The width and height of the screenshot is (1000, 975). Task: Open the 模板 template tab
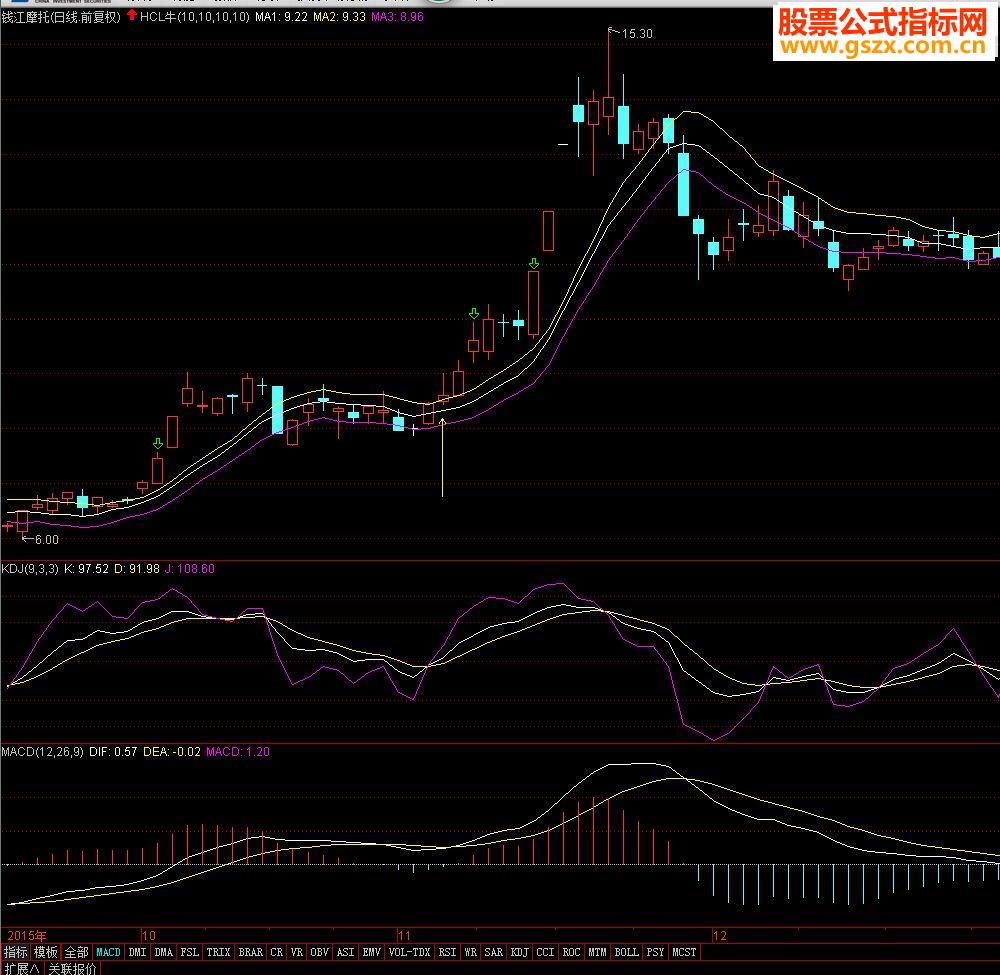45,952
